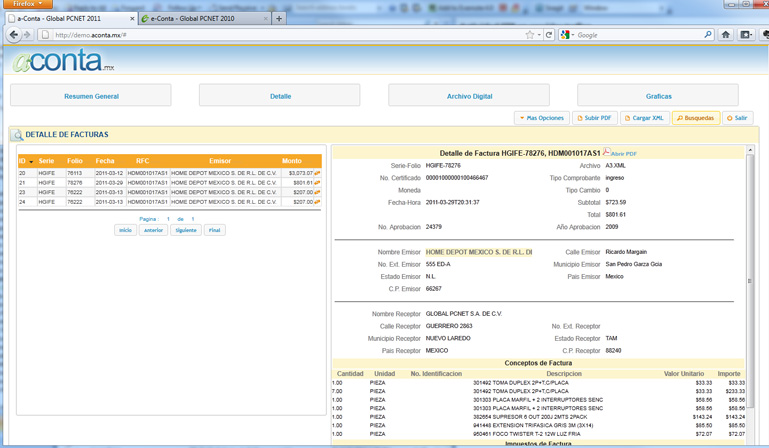Screen dimensions: 769x448
Task: Open the Detalle section
Action: (x=280, y=95)
